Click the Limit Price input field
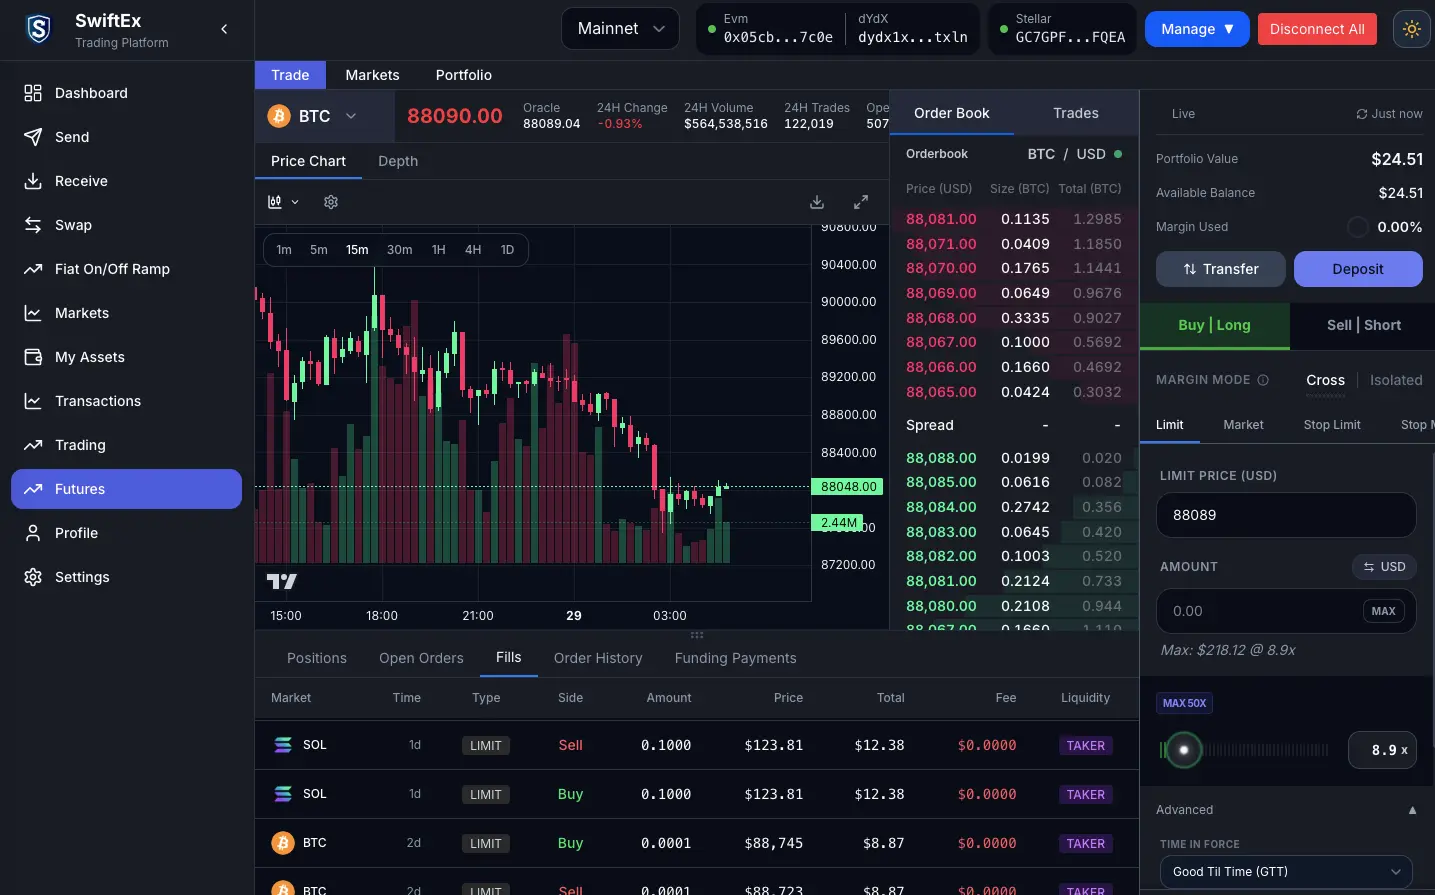 1286,515
